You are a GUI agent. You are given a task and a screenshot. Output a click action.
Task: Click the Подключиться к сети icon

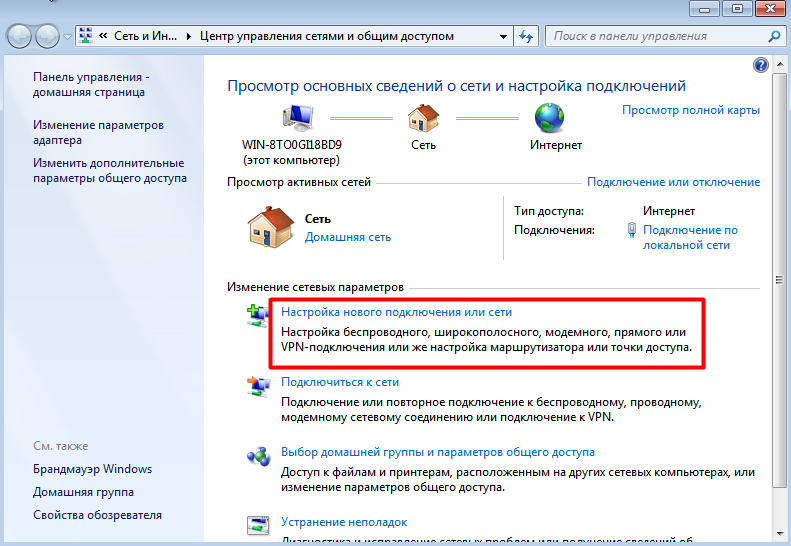point(258,385)
